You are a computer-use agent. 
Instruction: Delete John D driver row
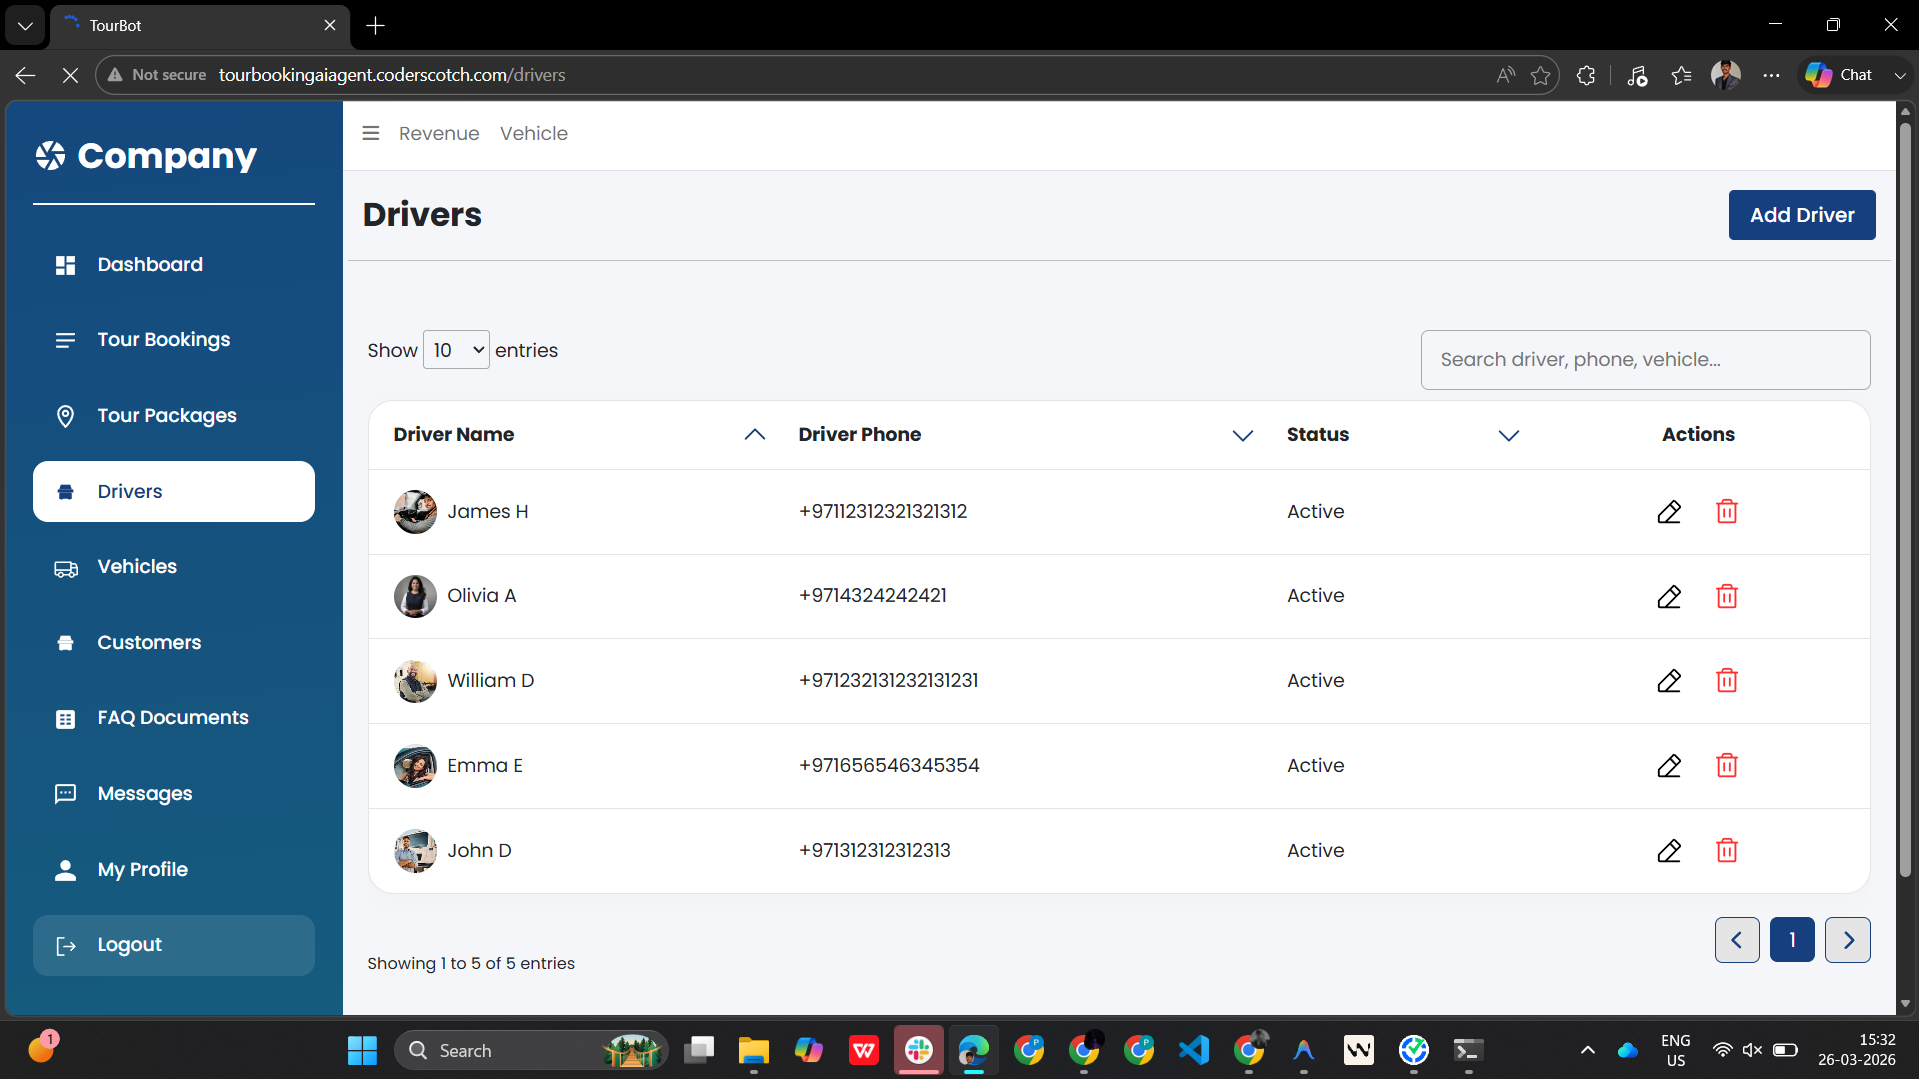coord(1727,851)
